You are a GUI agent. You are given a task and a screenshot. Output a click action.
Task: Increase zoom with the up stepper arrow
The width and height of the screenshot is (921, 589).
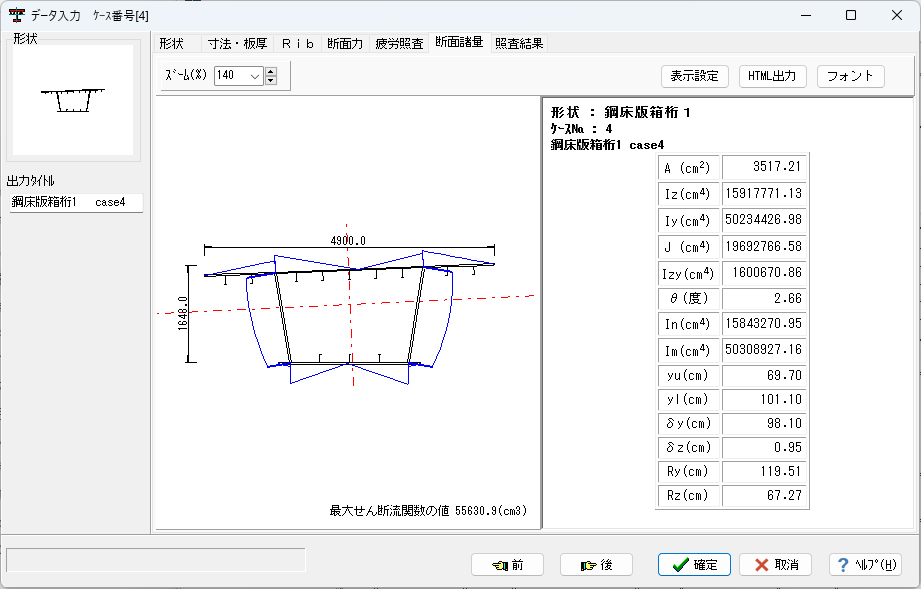271,71
